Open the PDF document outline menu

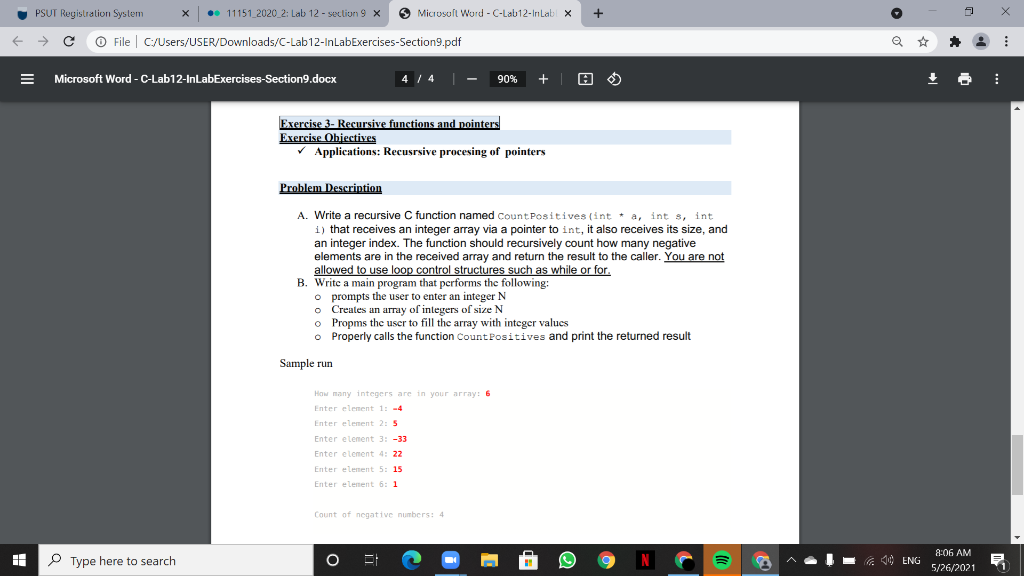(x=27, y=79)
